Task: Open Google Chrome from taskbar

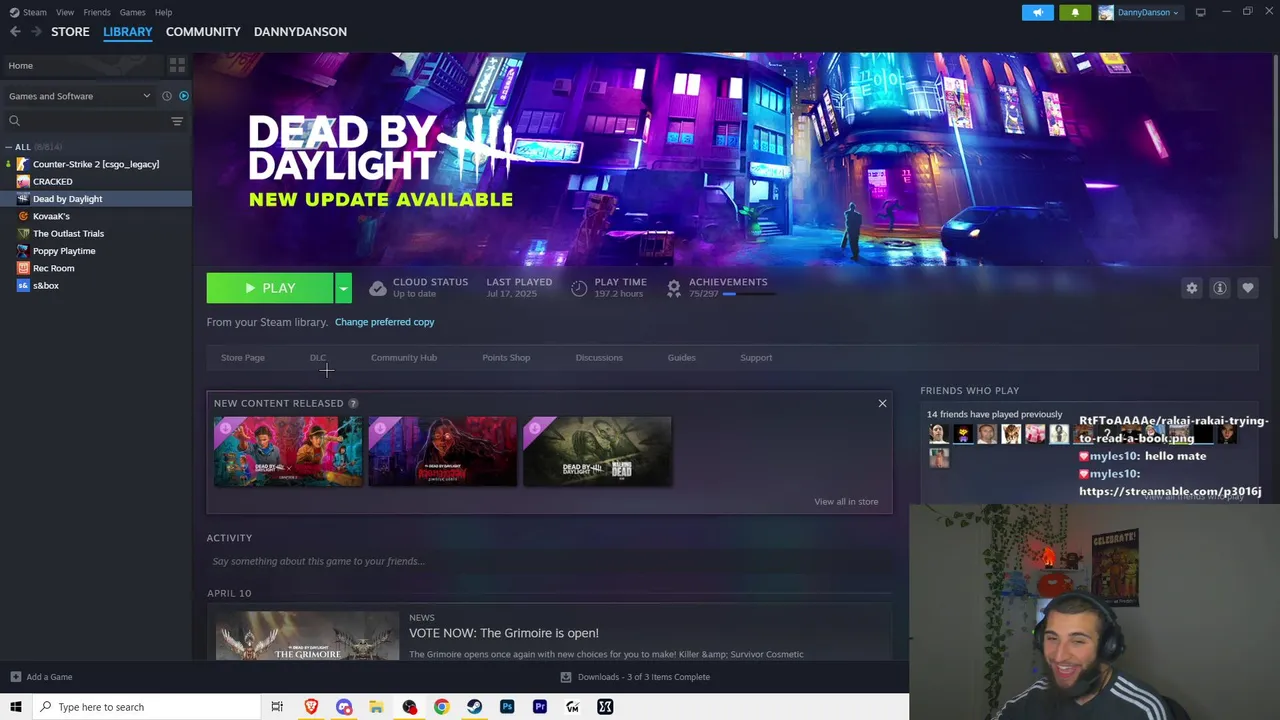Action: click(x=441, y=707)
